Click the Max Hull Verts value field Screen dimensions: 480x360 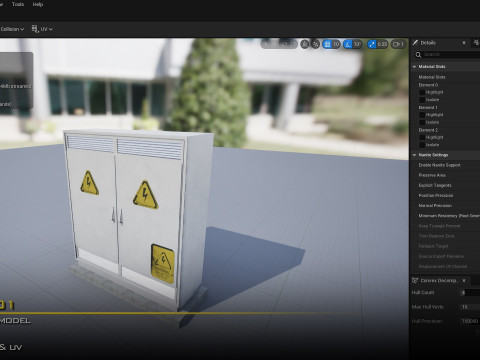(x=470, y=307)
